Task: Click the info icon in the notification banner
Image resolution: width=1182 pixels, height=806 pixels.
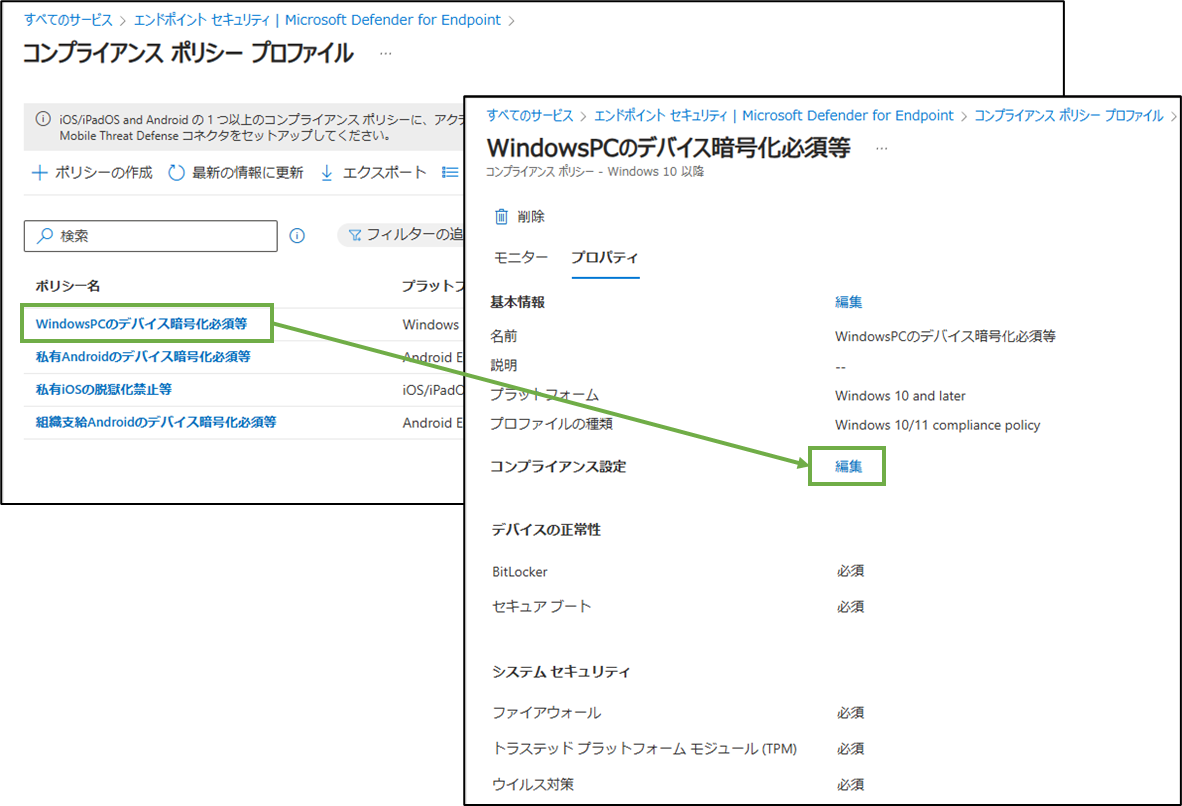Action: tap(43, 119)
